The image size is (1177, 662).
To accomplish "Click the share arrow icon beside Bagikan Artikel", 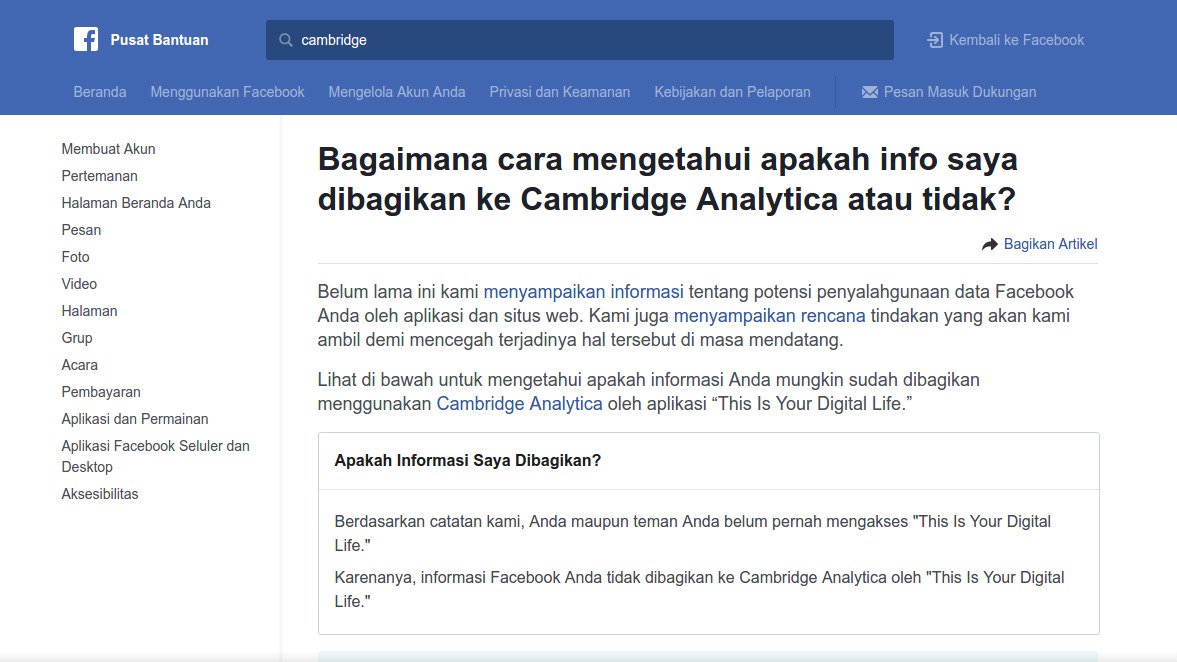I will (x=989, y=244).
